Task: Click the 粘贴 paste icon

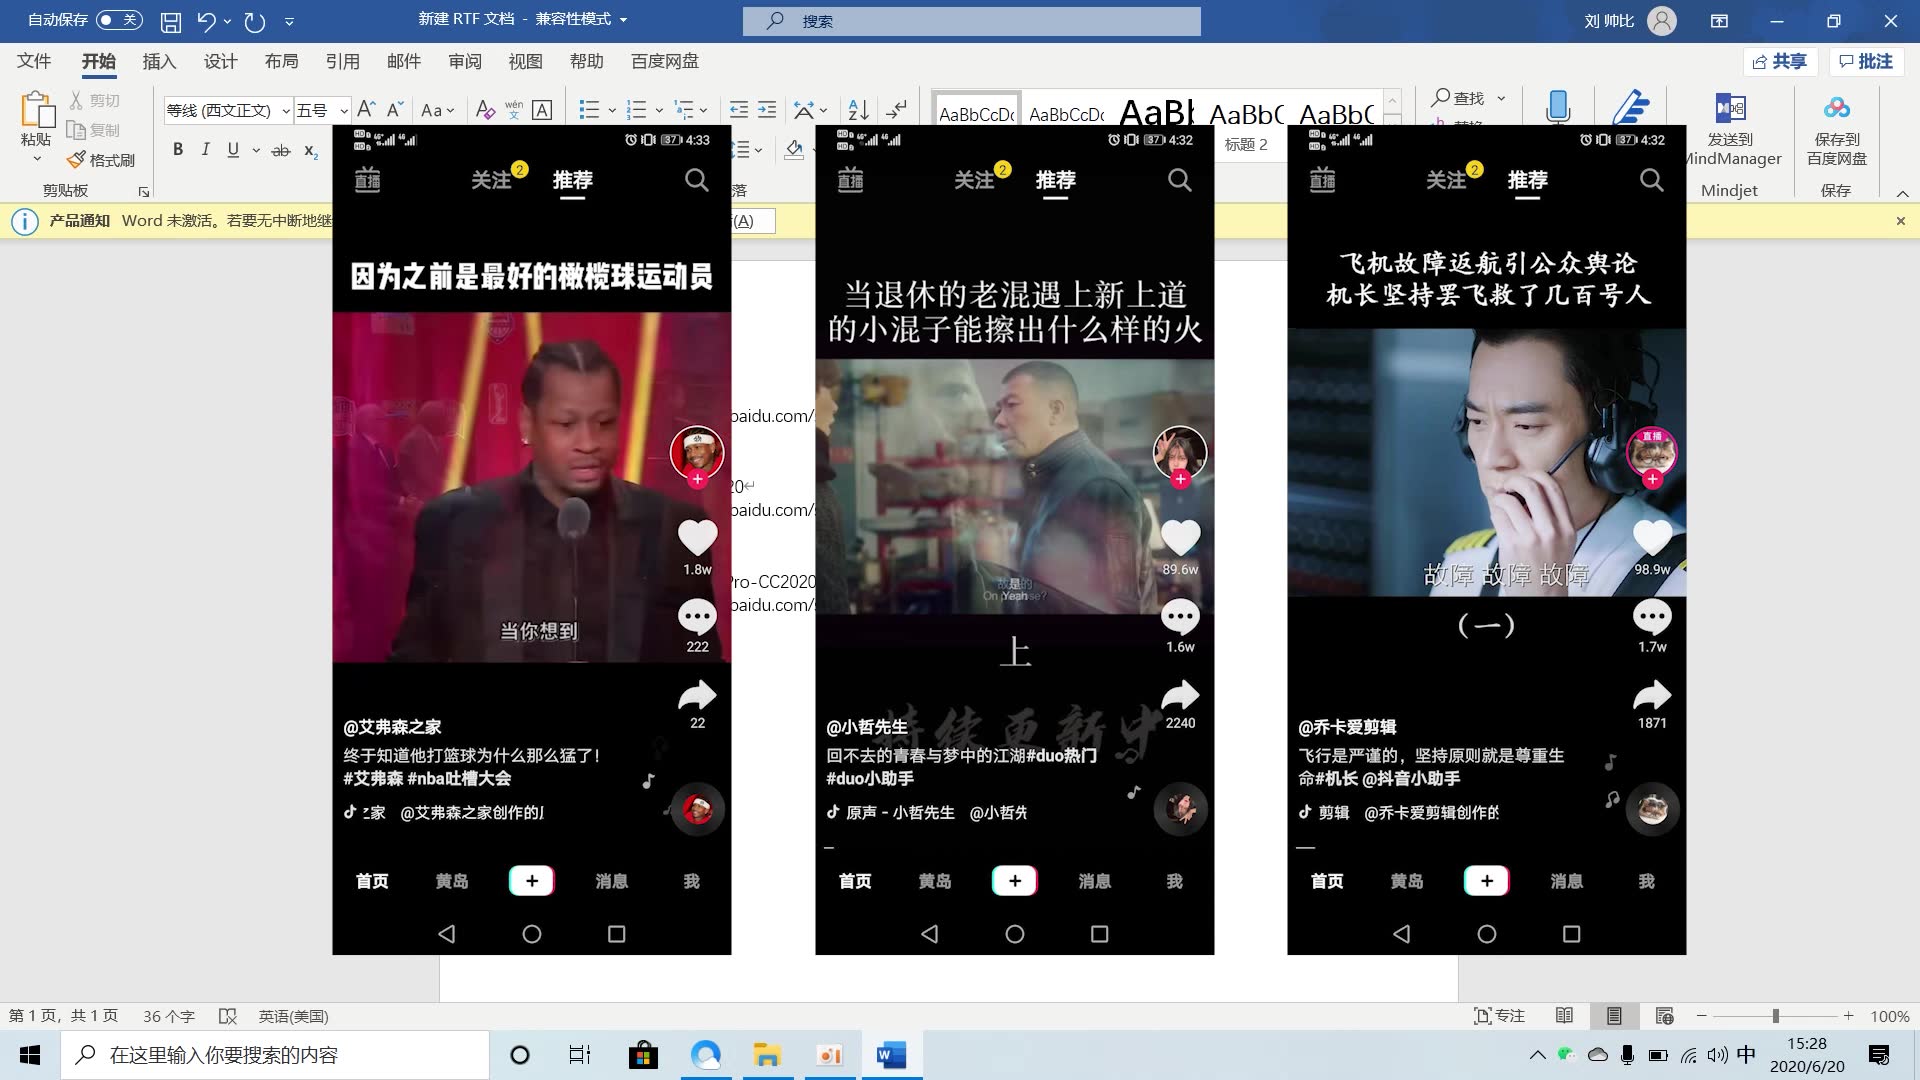Action: (x=37, y=110)
